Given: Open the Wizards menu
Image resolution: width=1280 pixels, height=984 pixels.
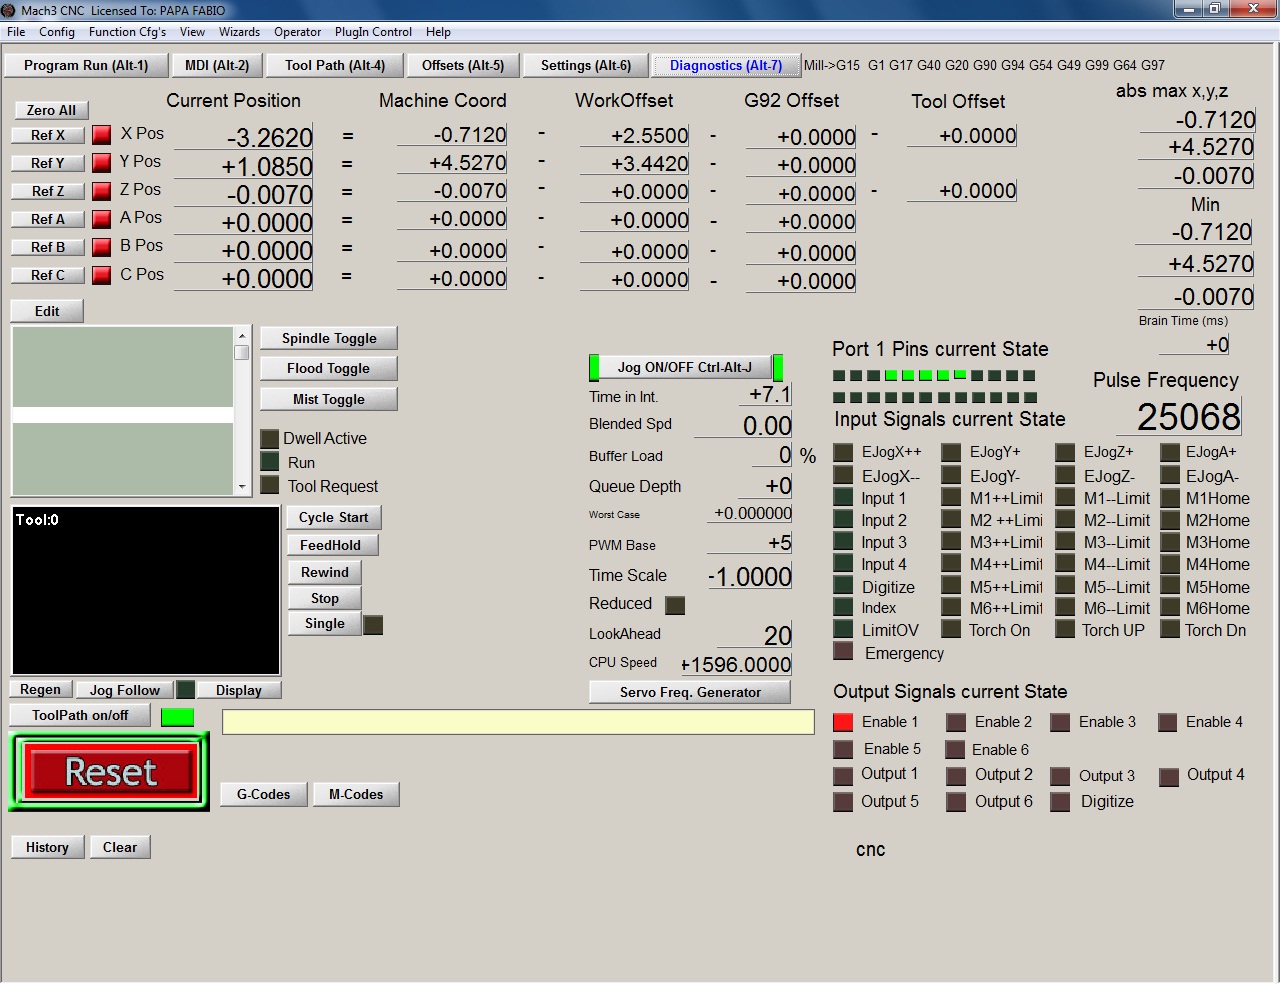Looking at the screenshot, I should (239, 32).
